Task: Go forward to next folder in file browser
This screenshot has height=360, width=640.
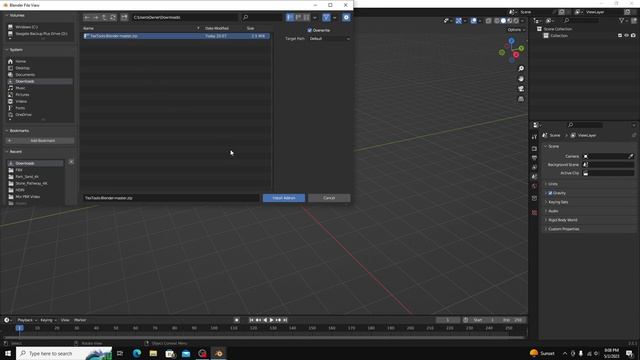Action: 96,18
